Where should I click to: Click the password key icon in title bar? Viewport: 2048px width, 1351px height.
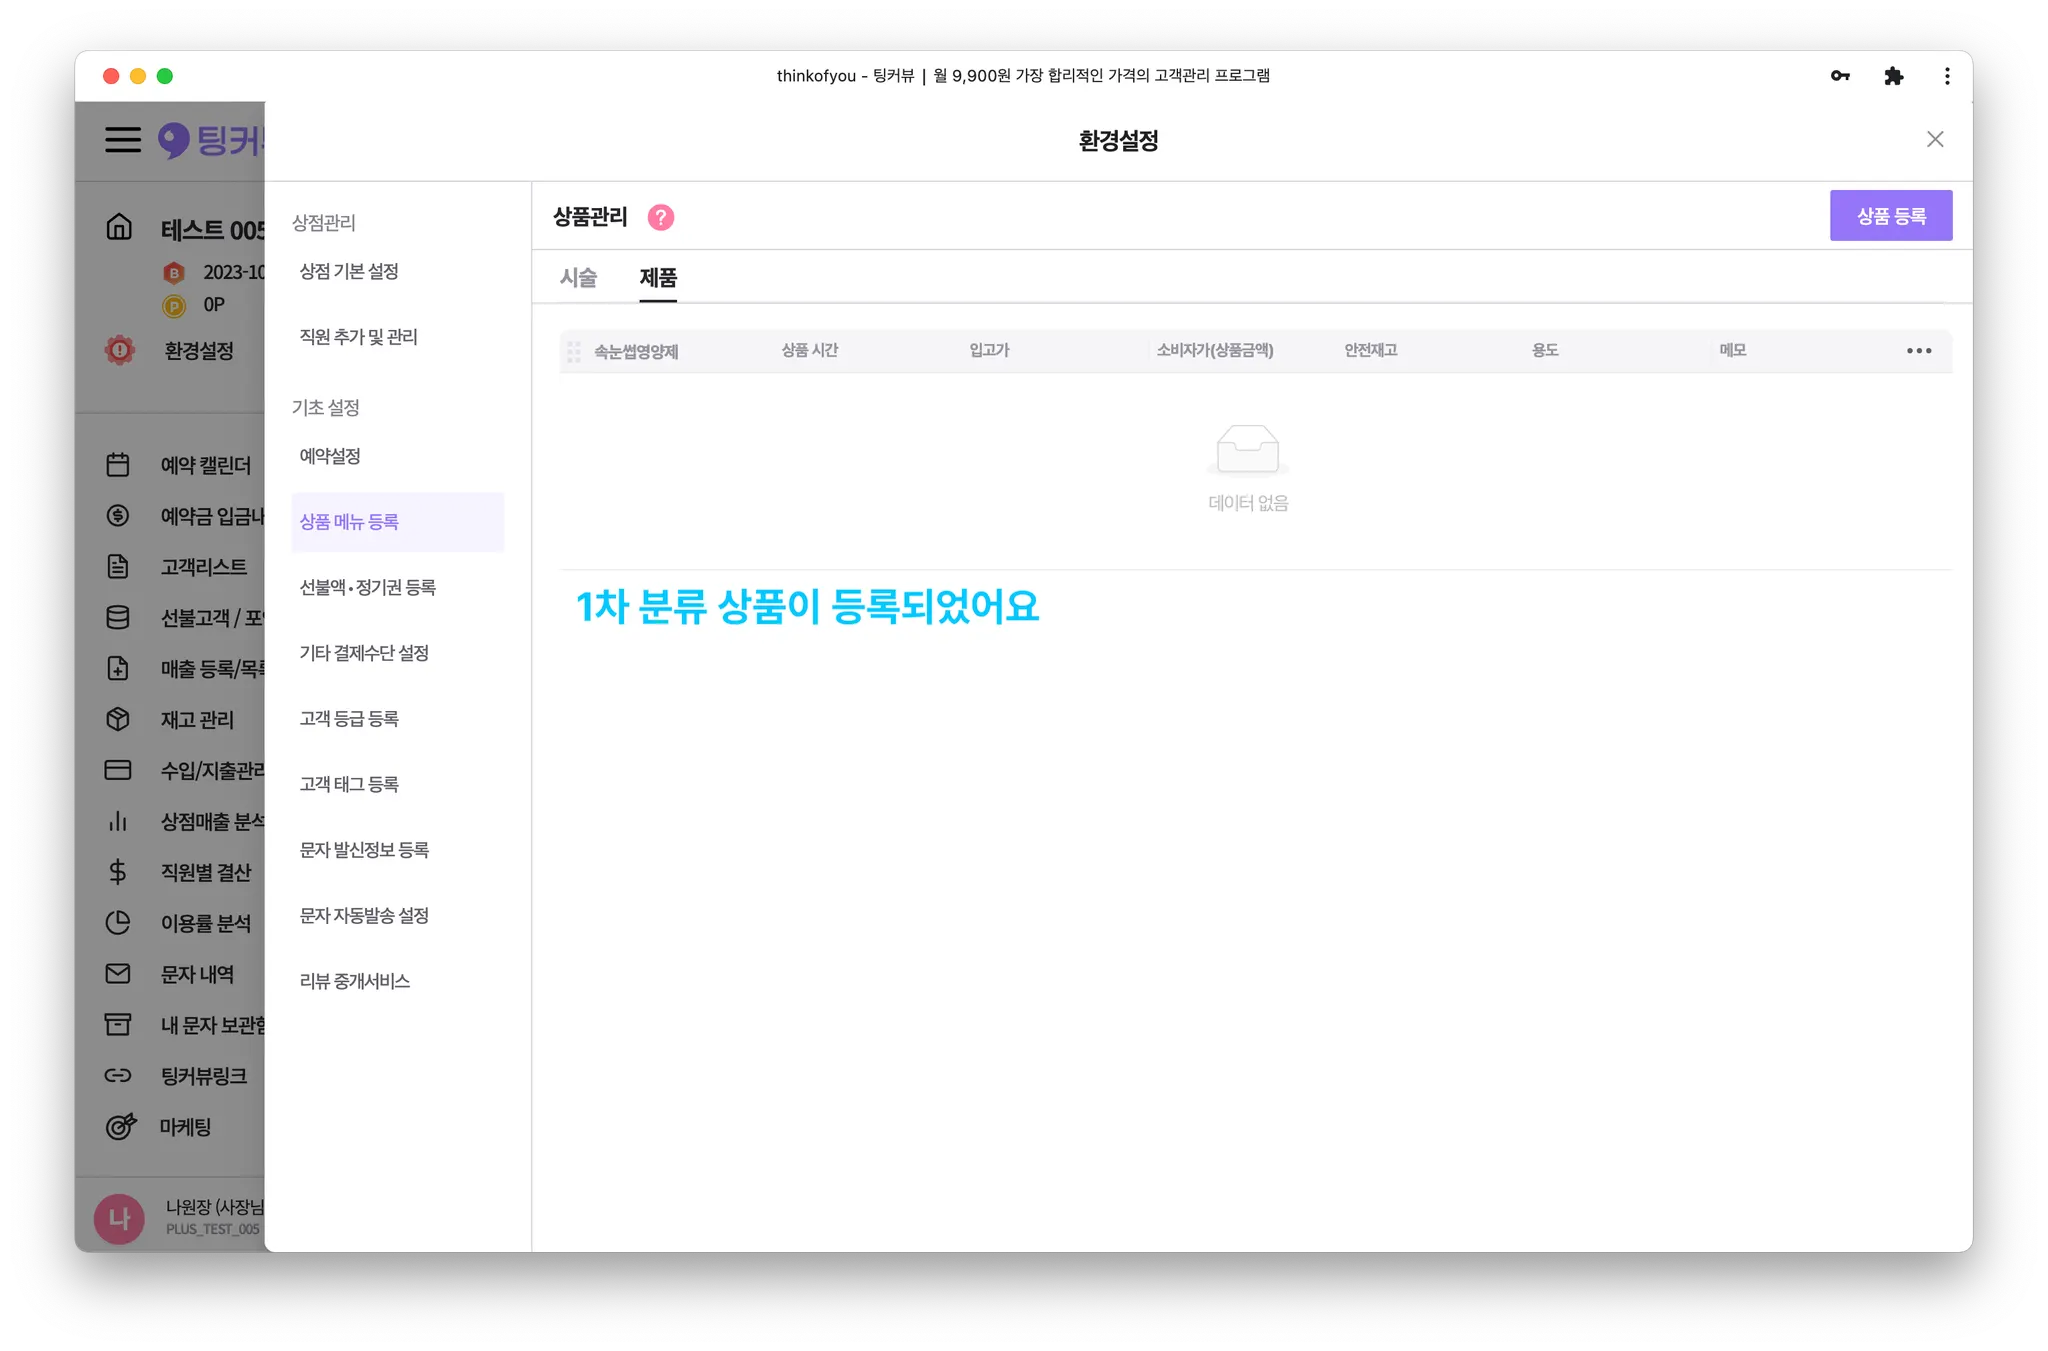click(x=1839, y=76)
